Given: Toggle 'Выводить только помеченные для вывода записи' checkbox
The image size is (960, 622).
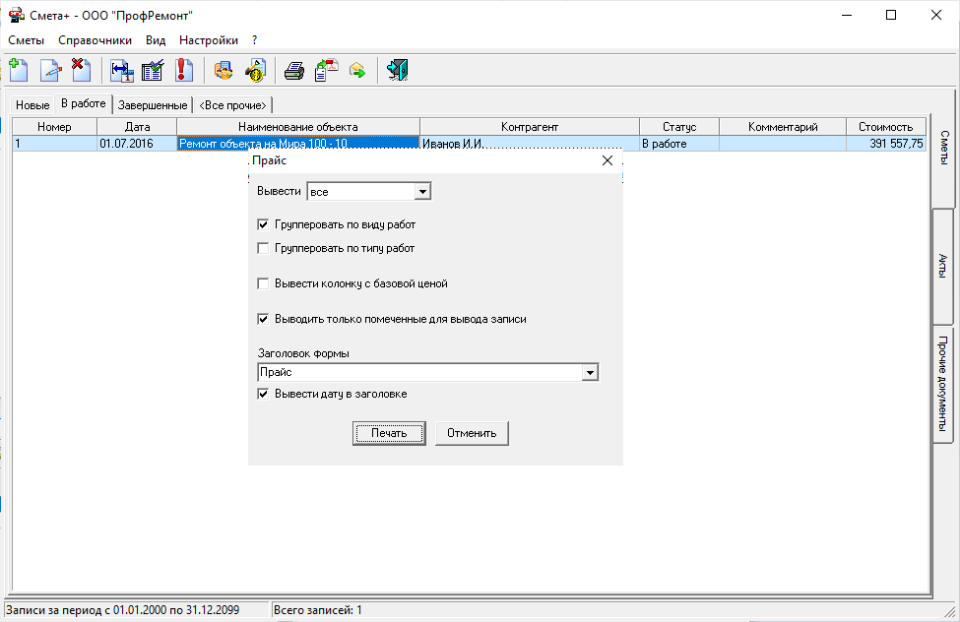Looking at the screenshot, I should [x=263, y=319].
